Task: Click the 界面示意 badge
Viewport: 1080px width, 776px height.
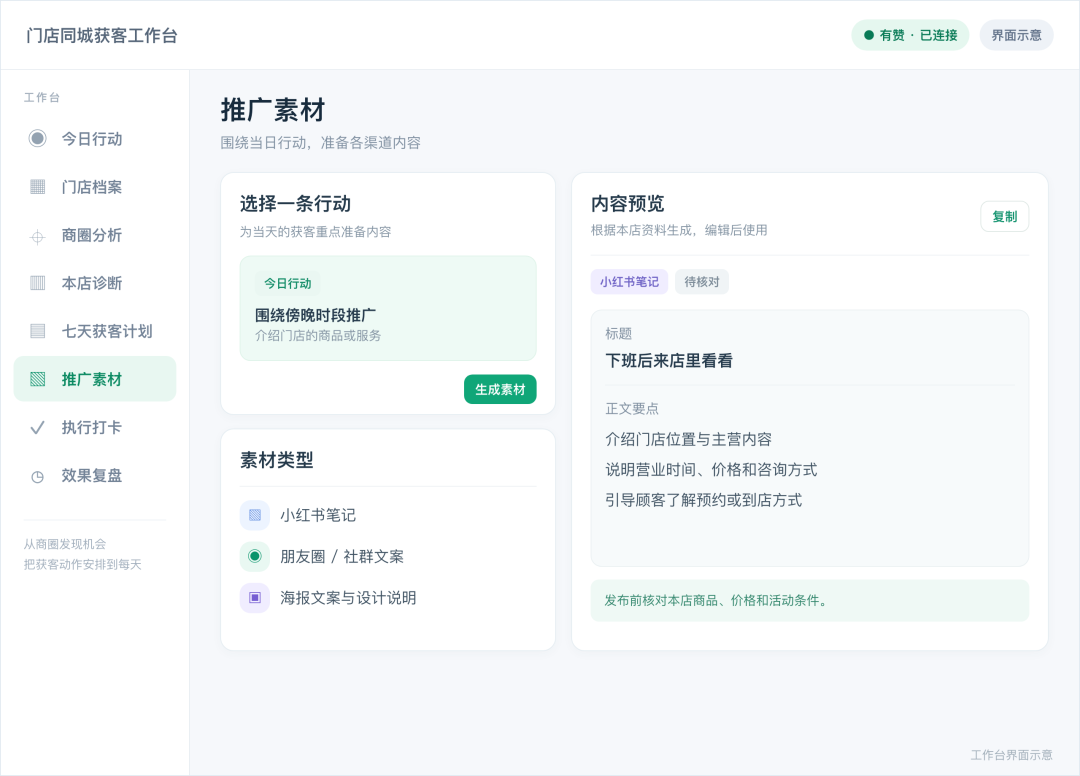Action: [1016, 35]
